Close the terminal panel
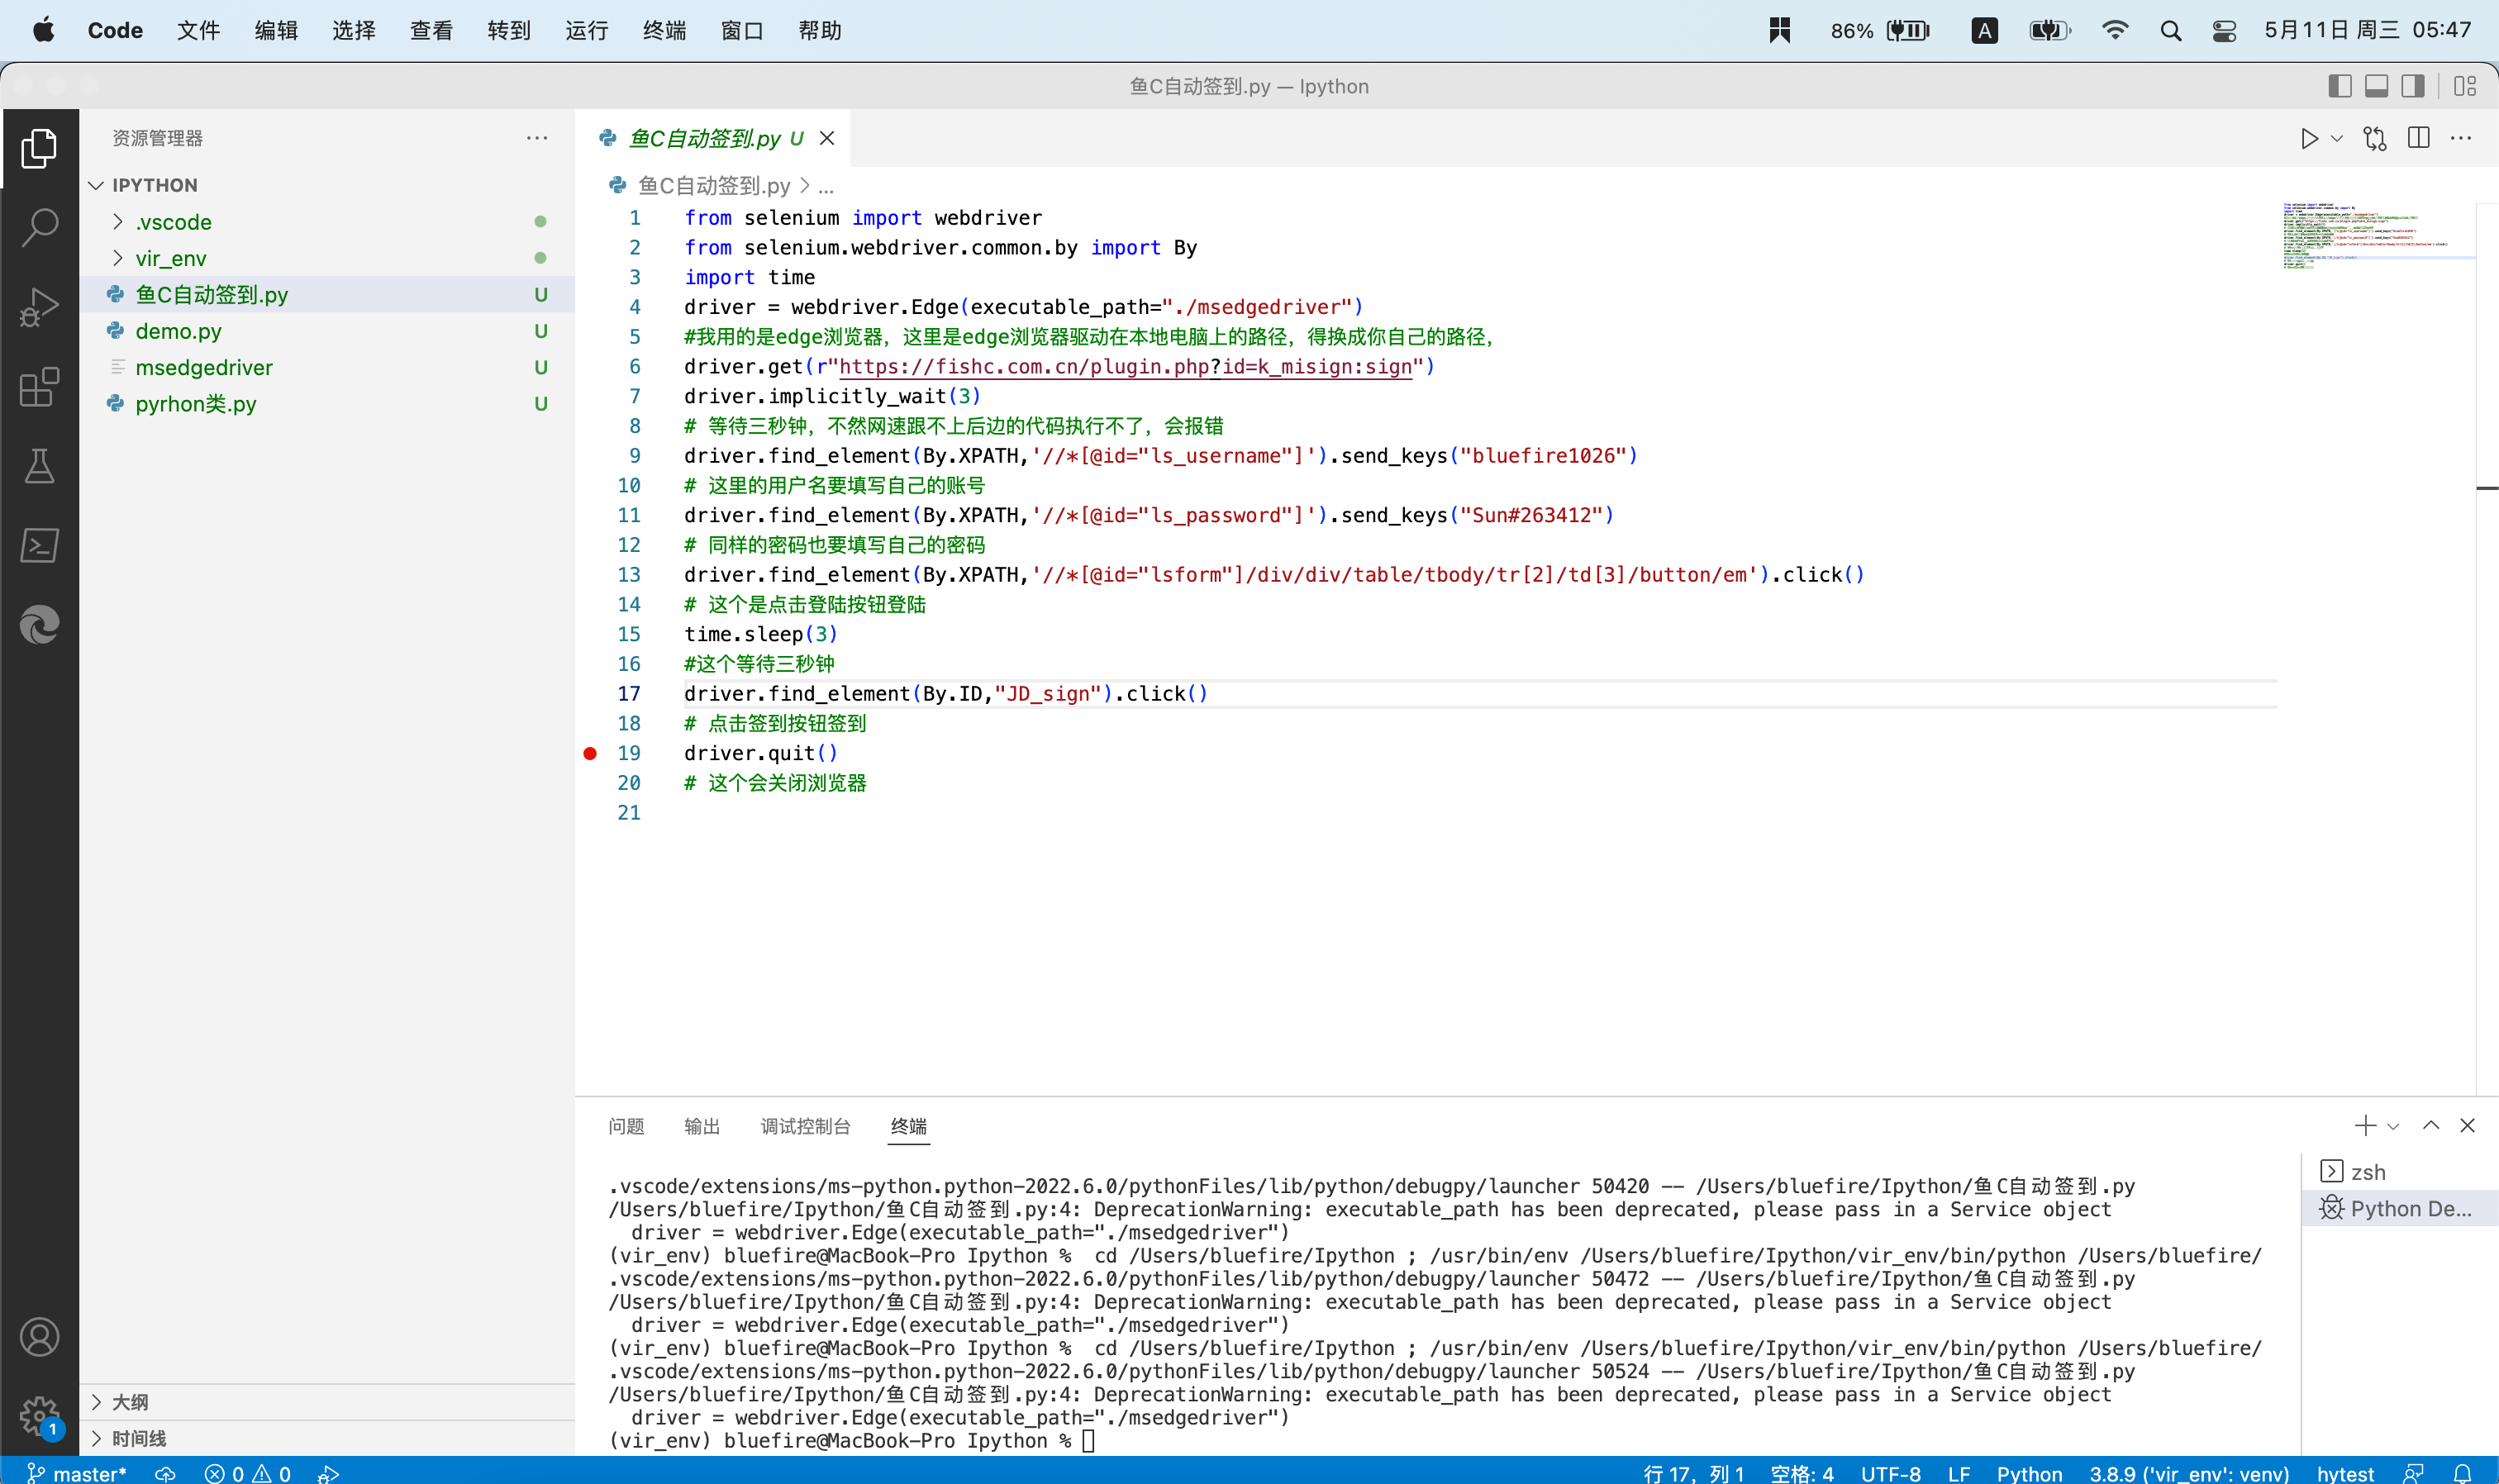This screenshot has width=2499, height=1484. (x=2467, y=1125)
